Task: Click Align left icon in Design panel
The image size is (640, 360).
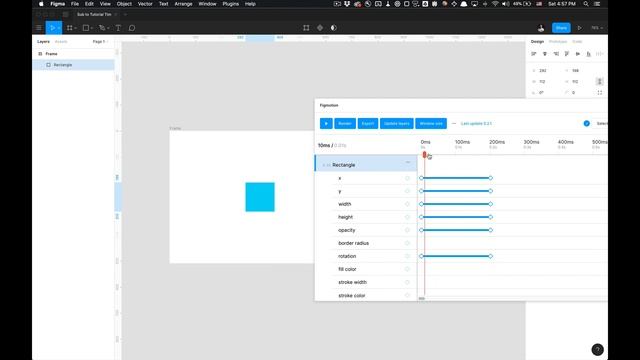Action: click(x=533, y=54)
